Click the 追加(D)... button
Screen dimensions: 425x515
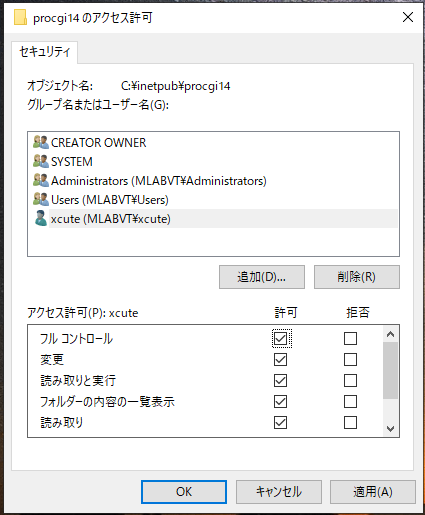tap(262, 277)
